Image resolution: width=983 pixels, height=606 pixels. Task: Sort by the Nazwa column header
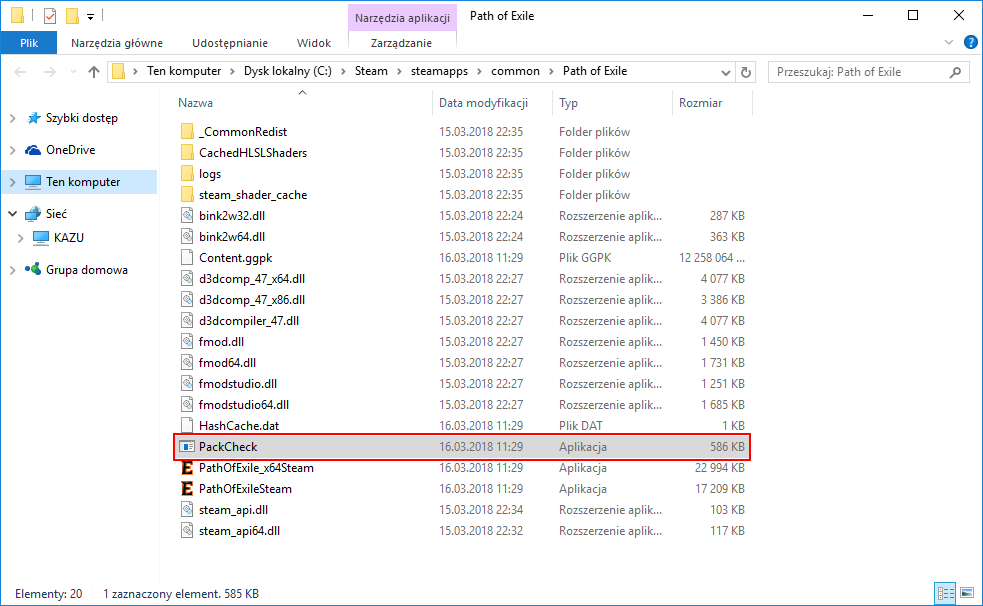click(x=195, y=103)
